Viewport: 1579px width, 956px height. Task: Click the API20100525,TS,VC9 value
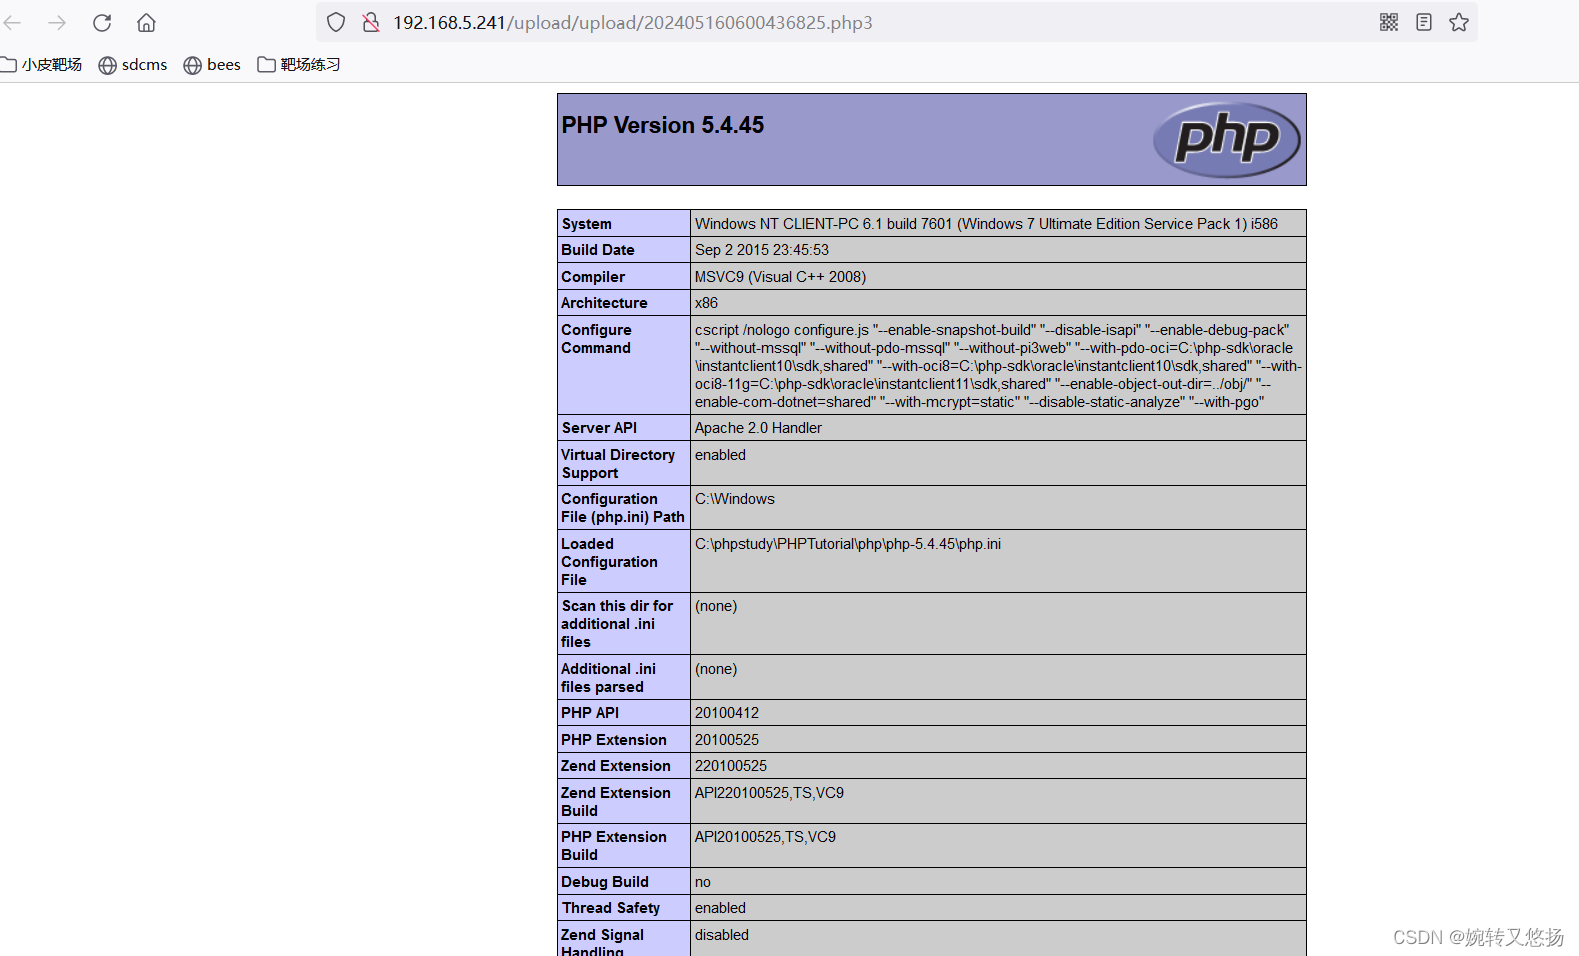[765, 837]
